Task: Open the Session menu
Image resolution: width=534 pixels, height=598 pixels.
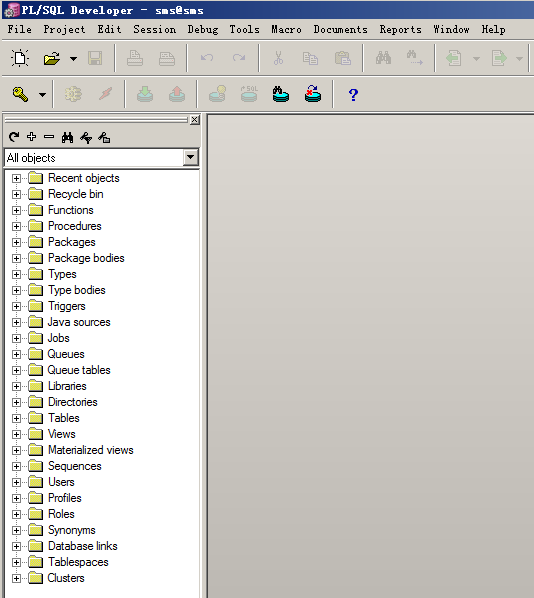Action: pos(154,29)
